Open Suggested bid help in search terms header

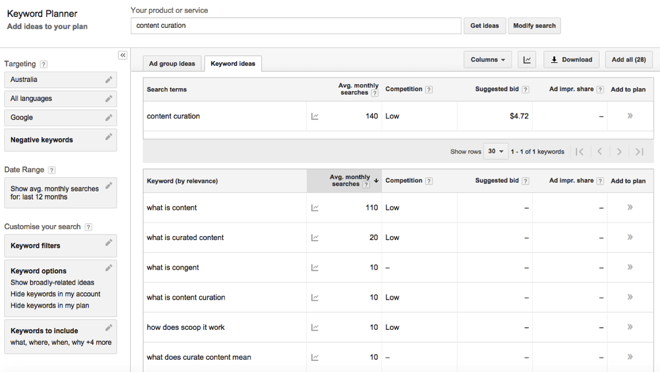tap(525, 89)
